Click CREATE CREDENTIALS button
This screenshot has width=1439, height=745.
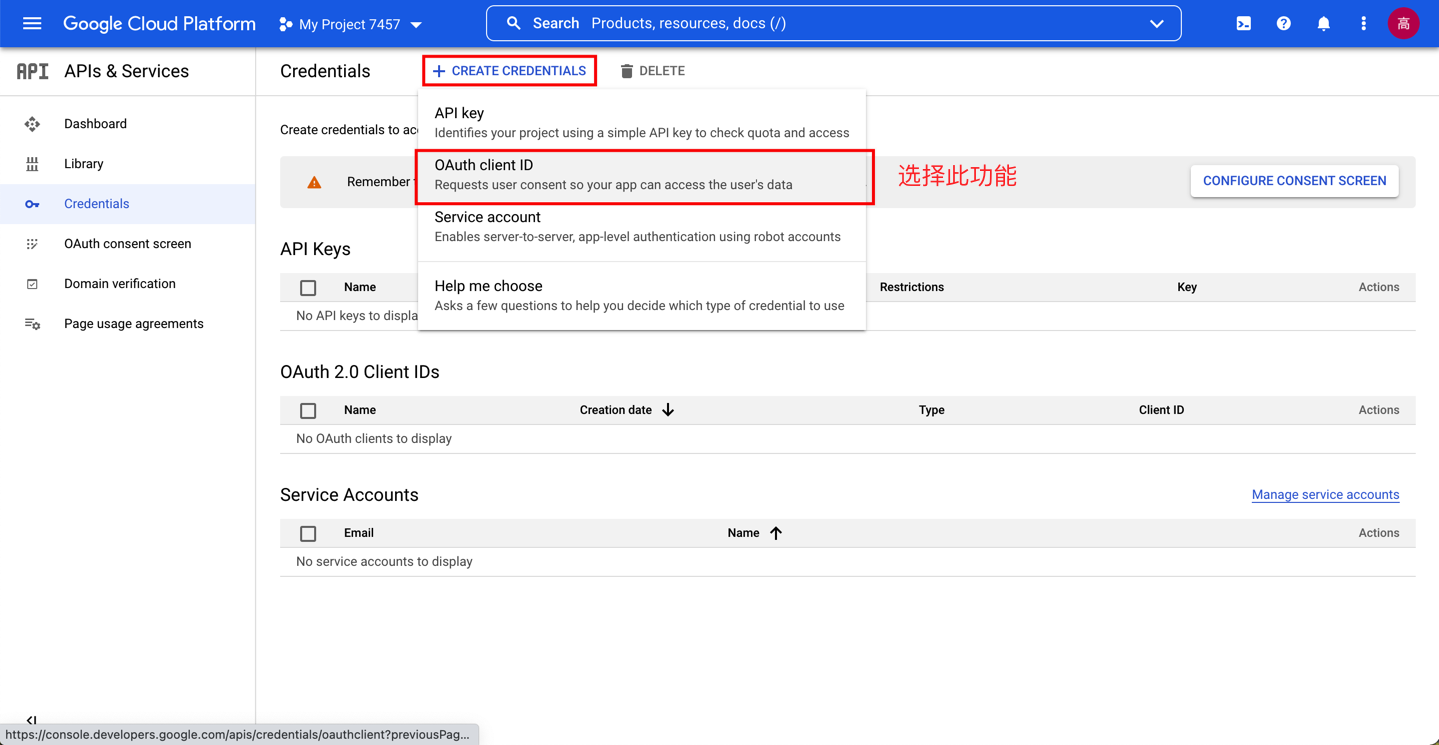(509, 71)
